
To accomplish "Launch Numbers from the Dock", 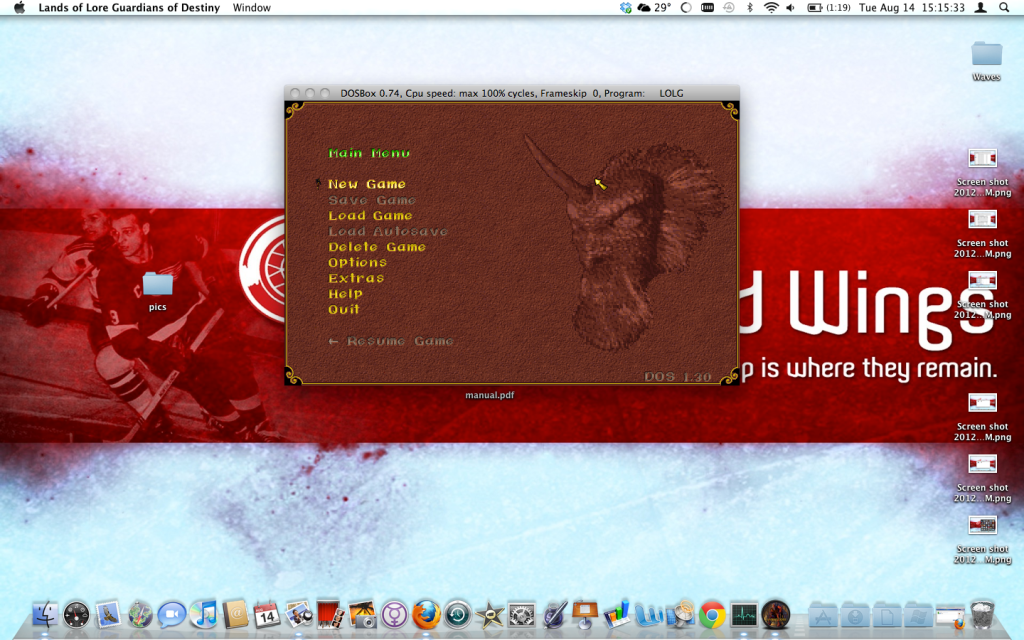I will (616, 615).
